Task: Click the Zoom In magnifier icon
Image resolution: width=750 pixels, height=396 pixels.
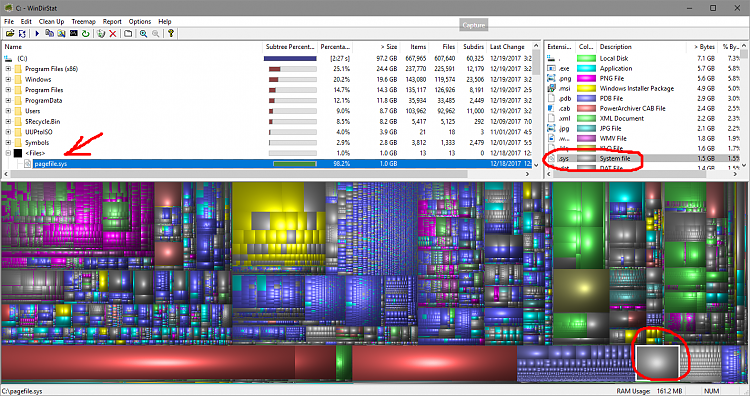Action: (x=143, y=33)
